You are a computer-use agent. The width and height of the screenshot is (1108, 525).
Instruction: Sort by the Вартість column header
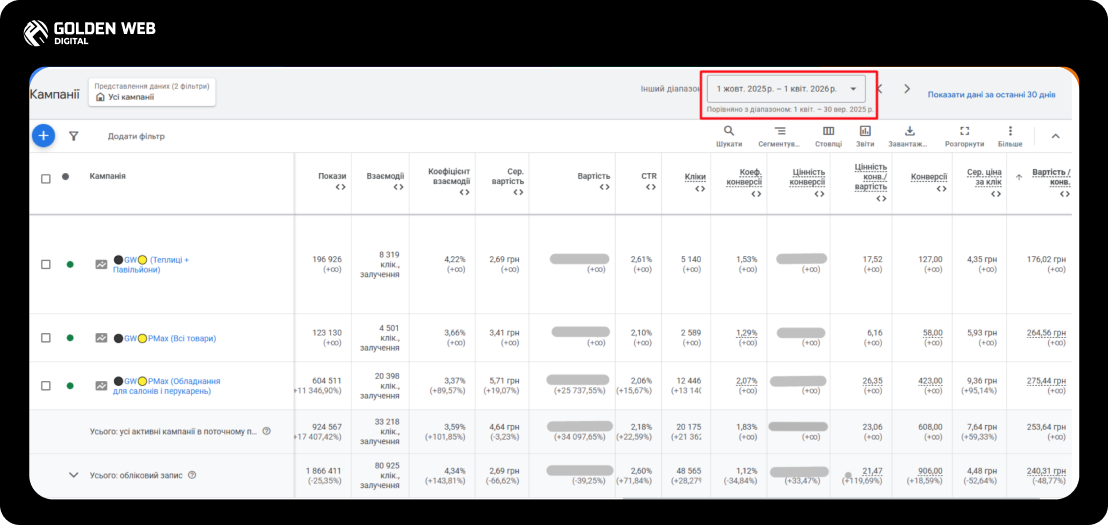tap(593, 176)
